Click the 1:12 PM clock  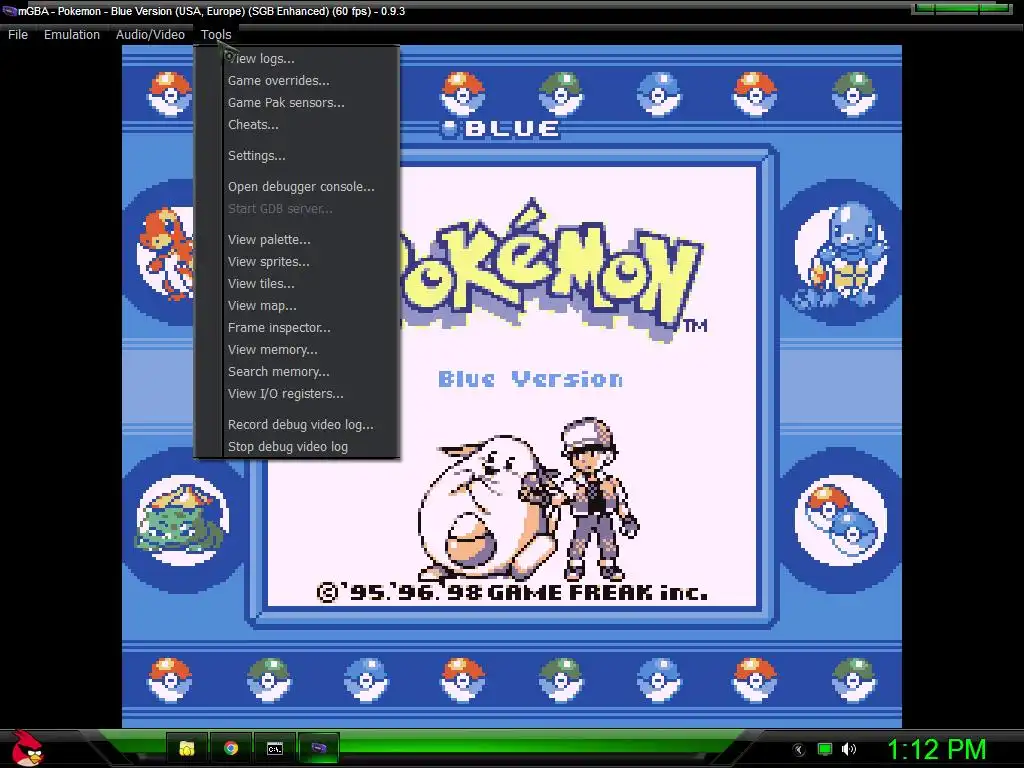click(936, 749)
